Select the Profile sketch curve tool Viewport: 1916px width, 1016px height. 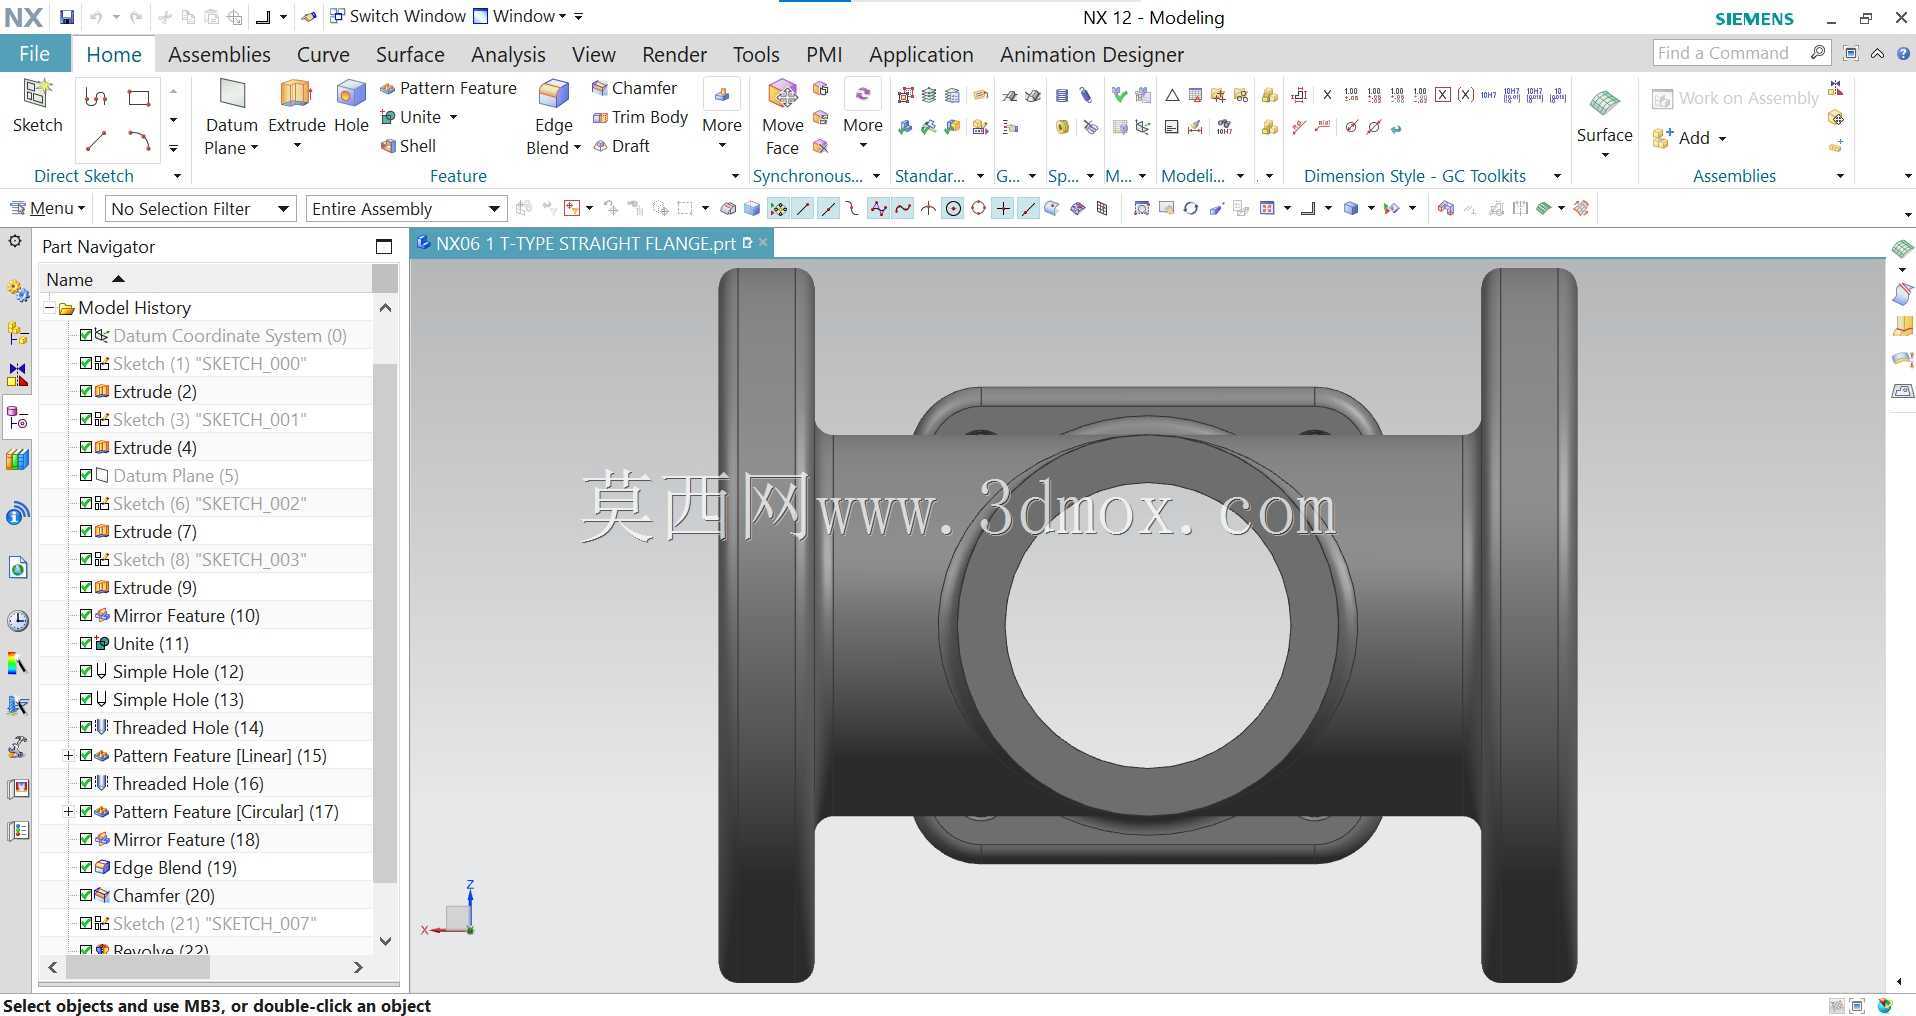click(x=96, y=97)
